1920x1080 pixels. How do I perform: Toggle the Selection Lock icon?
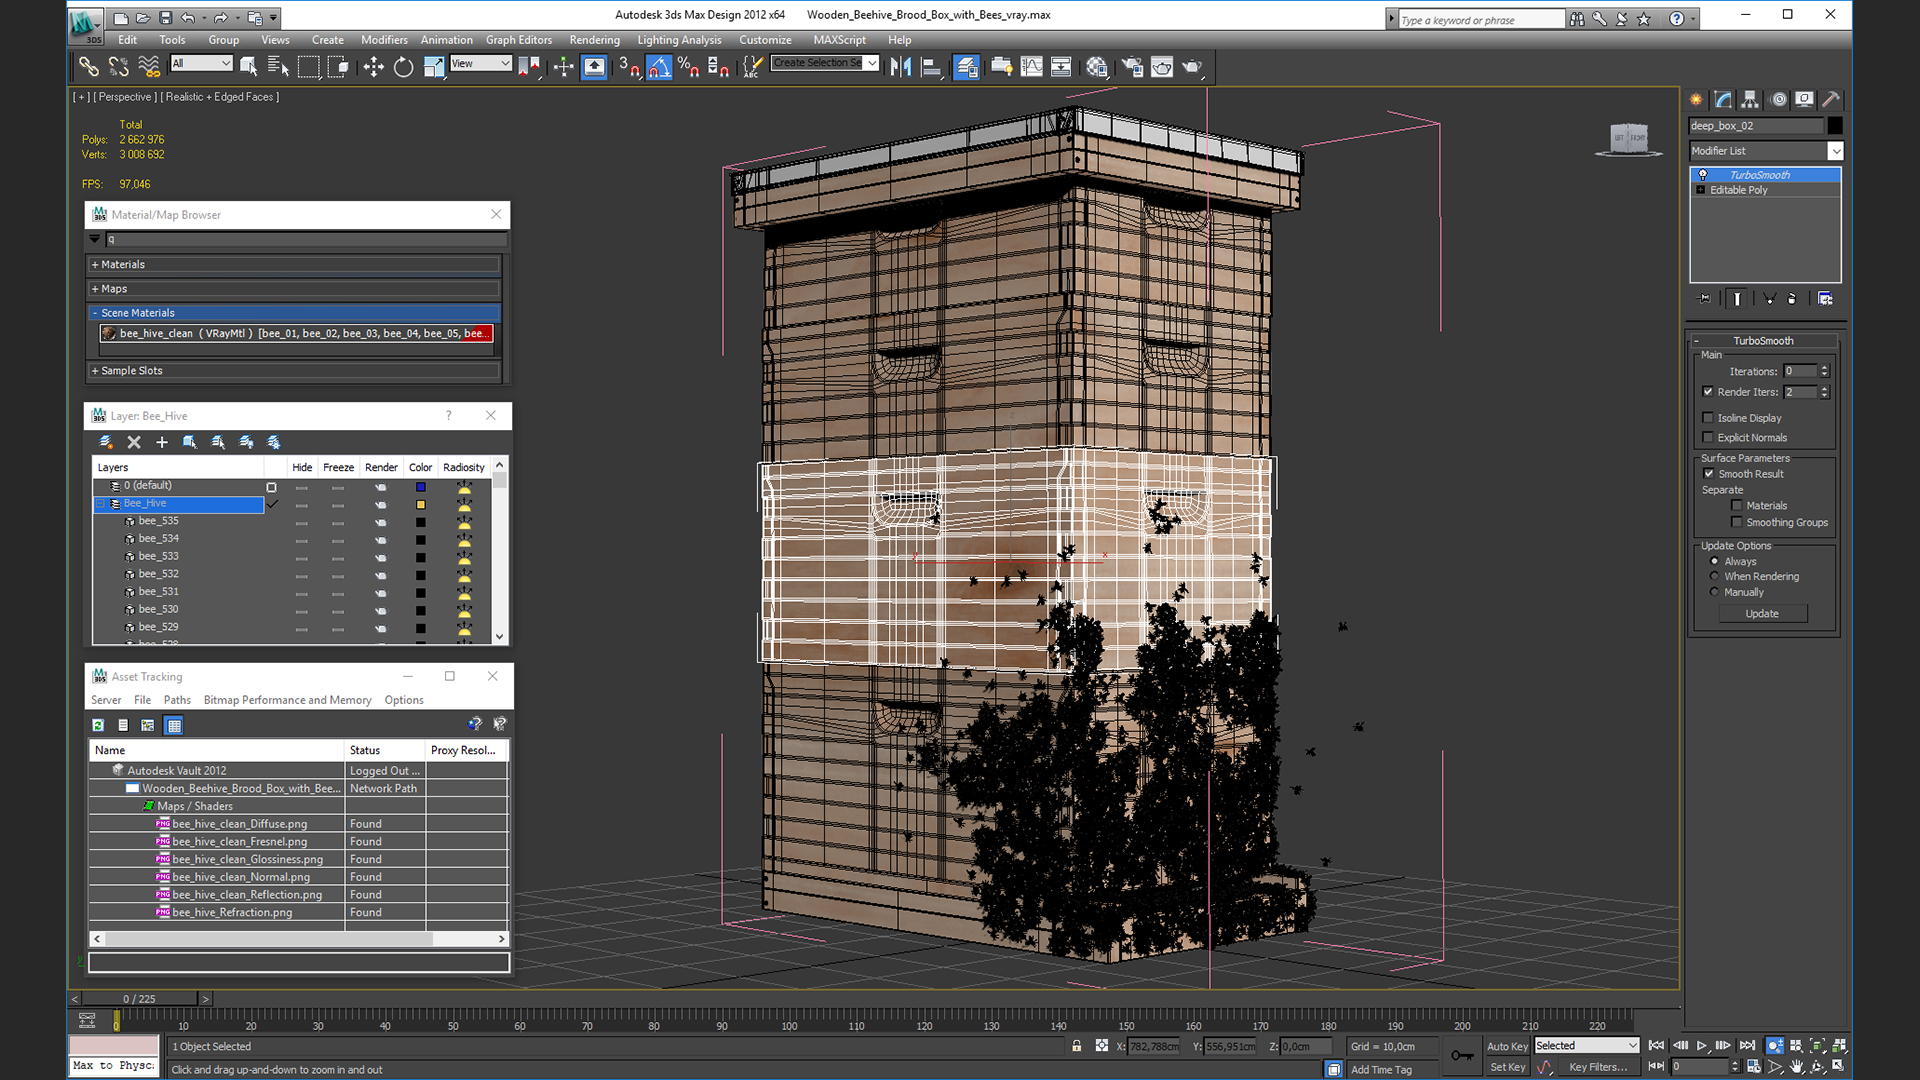coord(1077,1046)
